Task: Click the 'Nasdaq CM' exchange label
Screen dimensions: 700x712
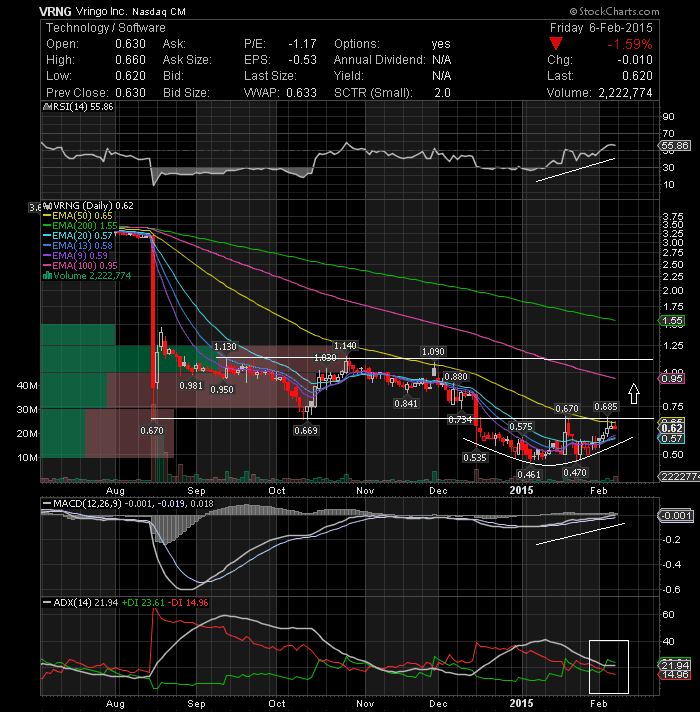Action: click(159, 12)
